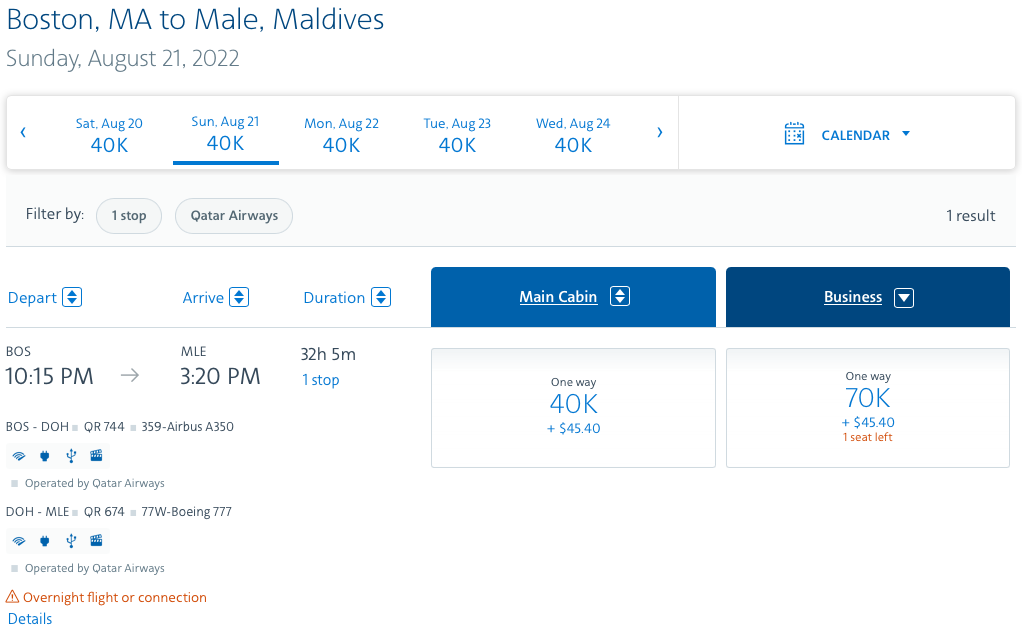The height and width of the screenshot is (635, 1022).
Task: Sort results by Depart time
Action: tap(71, 297)
